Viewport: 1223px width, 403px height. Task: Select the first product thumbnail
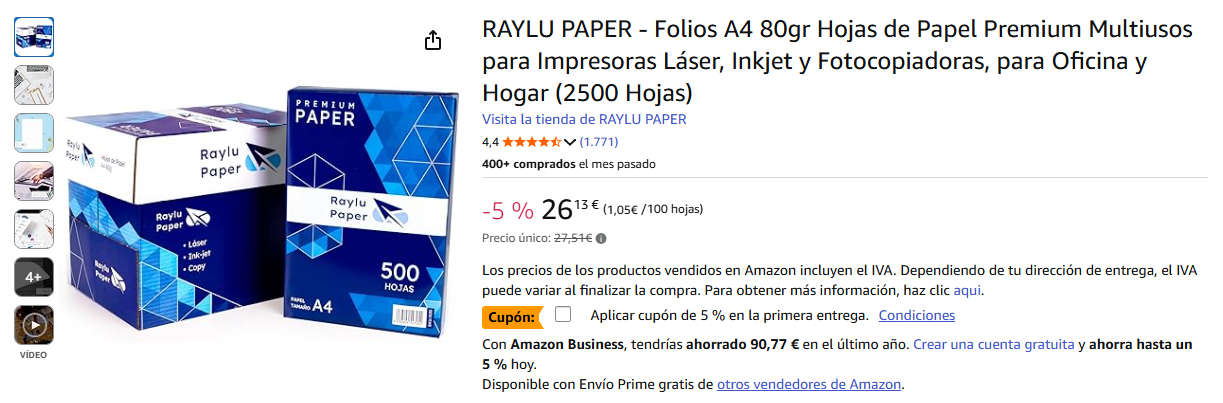click(34, 37)
